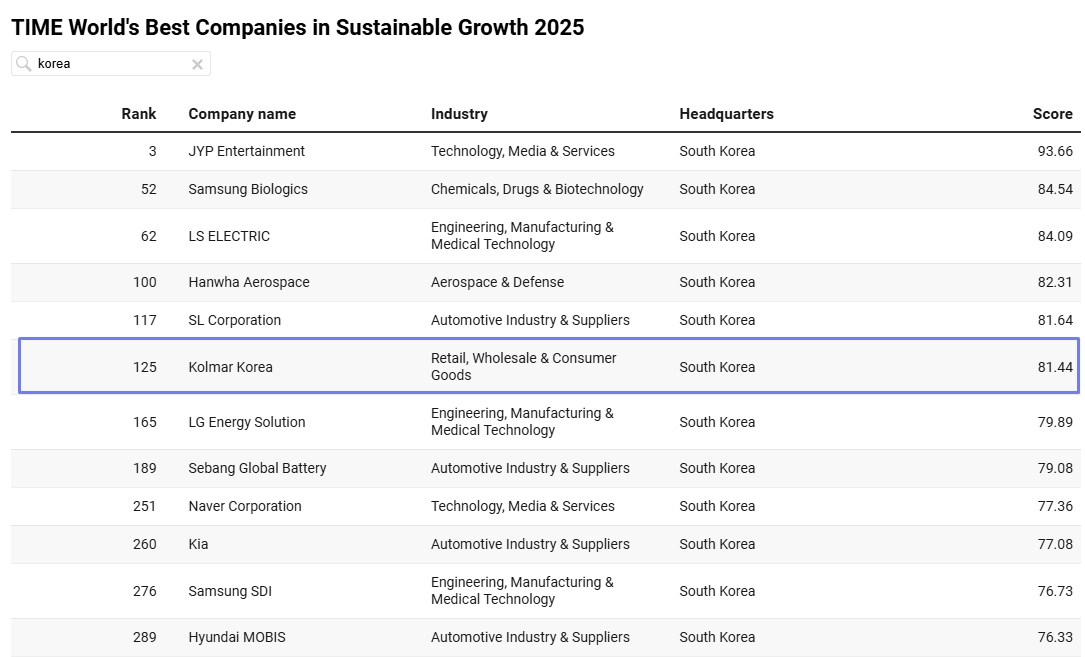
Task: Click score value 82.31
Action: (x=1055, y=282)
